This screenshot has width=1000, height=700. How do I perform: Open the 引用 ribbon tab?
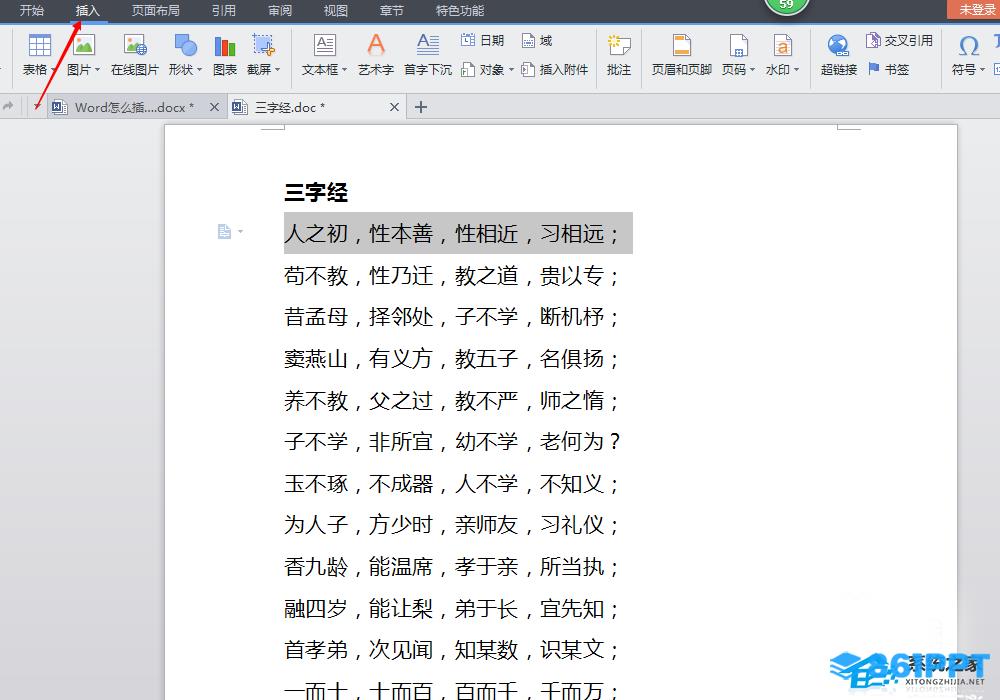coord(223,10)
